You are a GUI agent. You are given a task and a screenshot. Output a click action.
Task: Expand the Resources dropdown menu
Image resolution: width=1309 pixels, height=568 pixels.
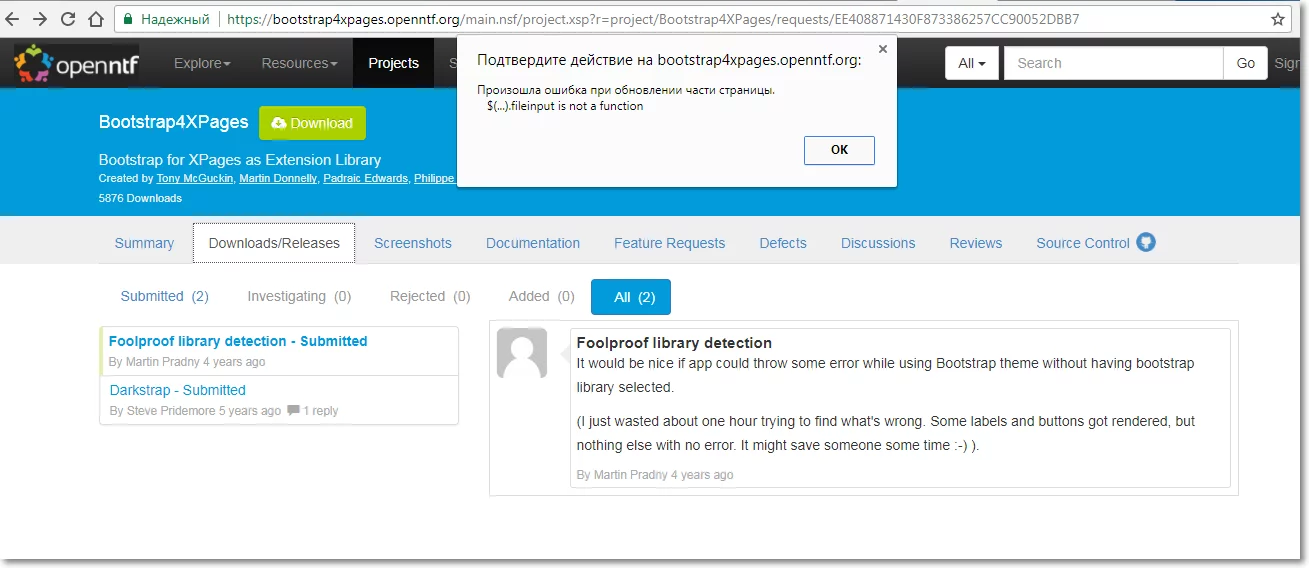coord(299,63)
